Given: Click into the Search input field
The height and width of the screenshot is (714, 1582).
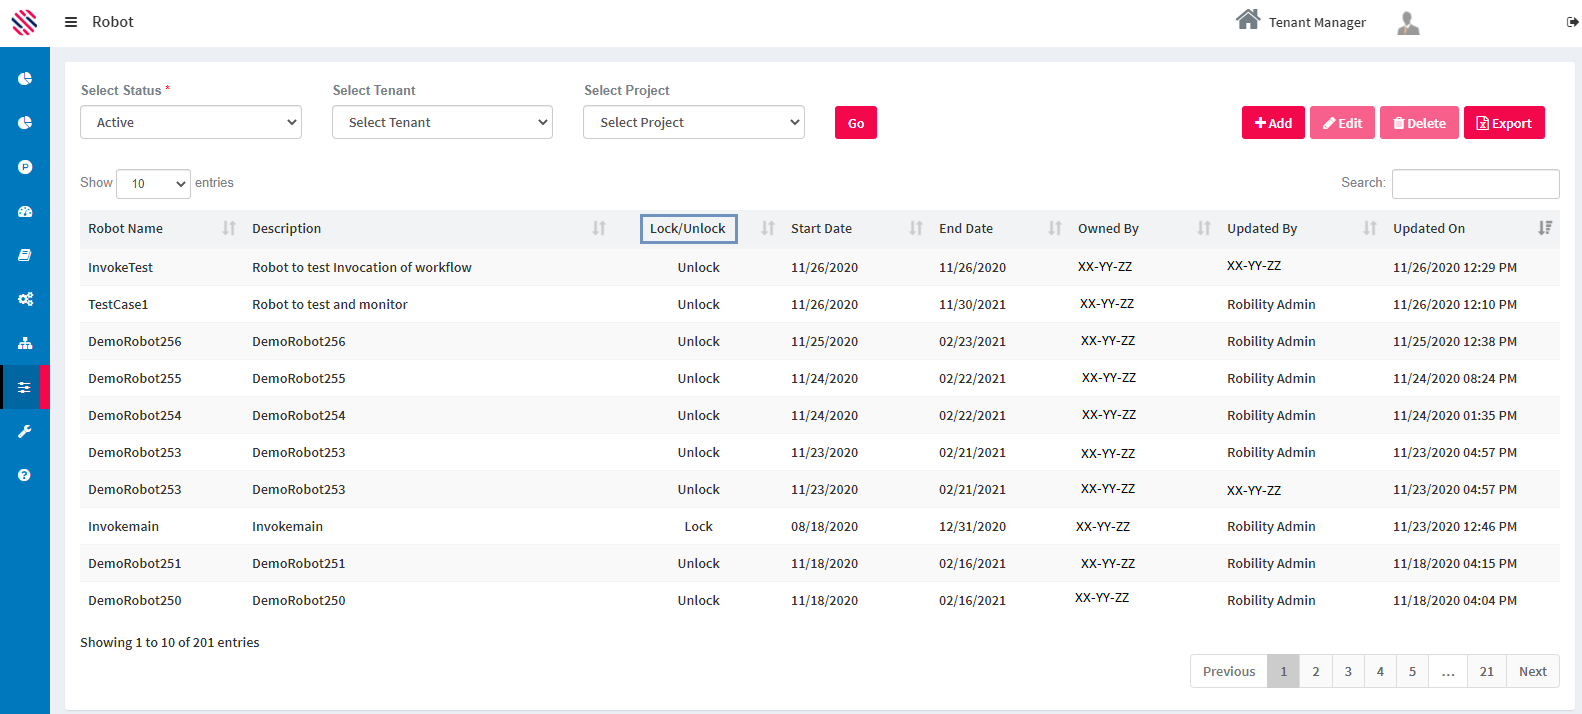Looking at the screenshot, I should (1475, 184).
